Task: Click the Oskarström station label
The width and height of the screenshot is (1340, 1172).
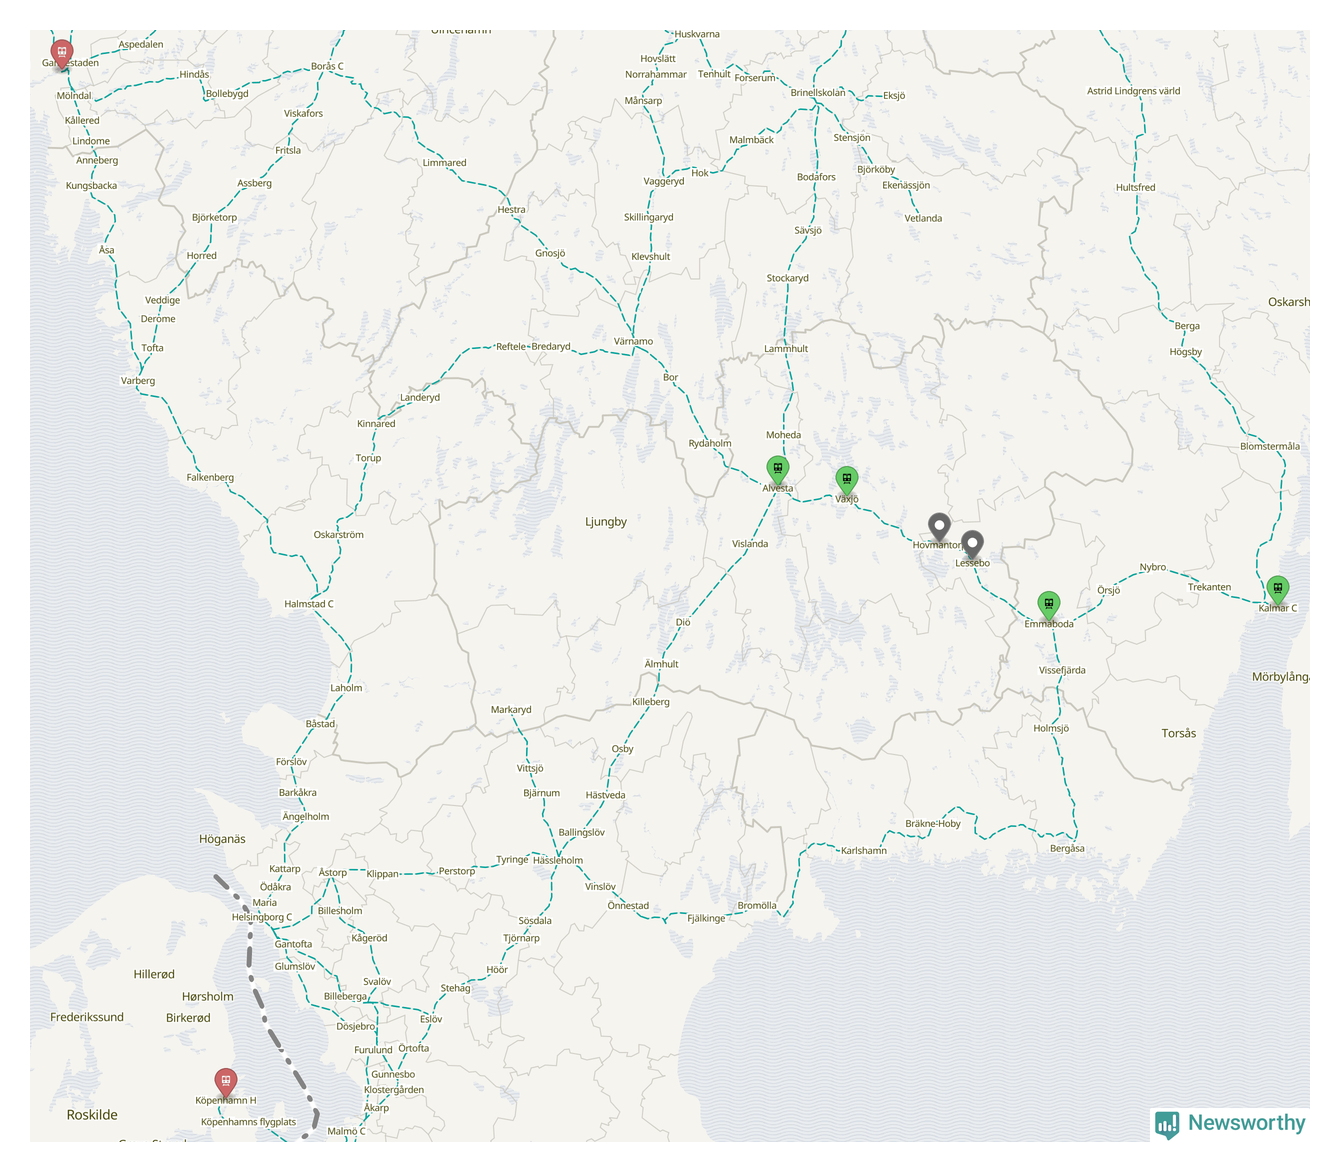Action: (339, 535)
